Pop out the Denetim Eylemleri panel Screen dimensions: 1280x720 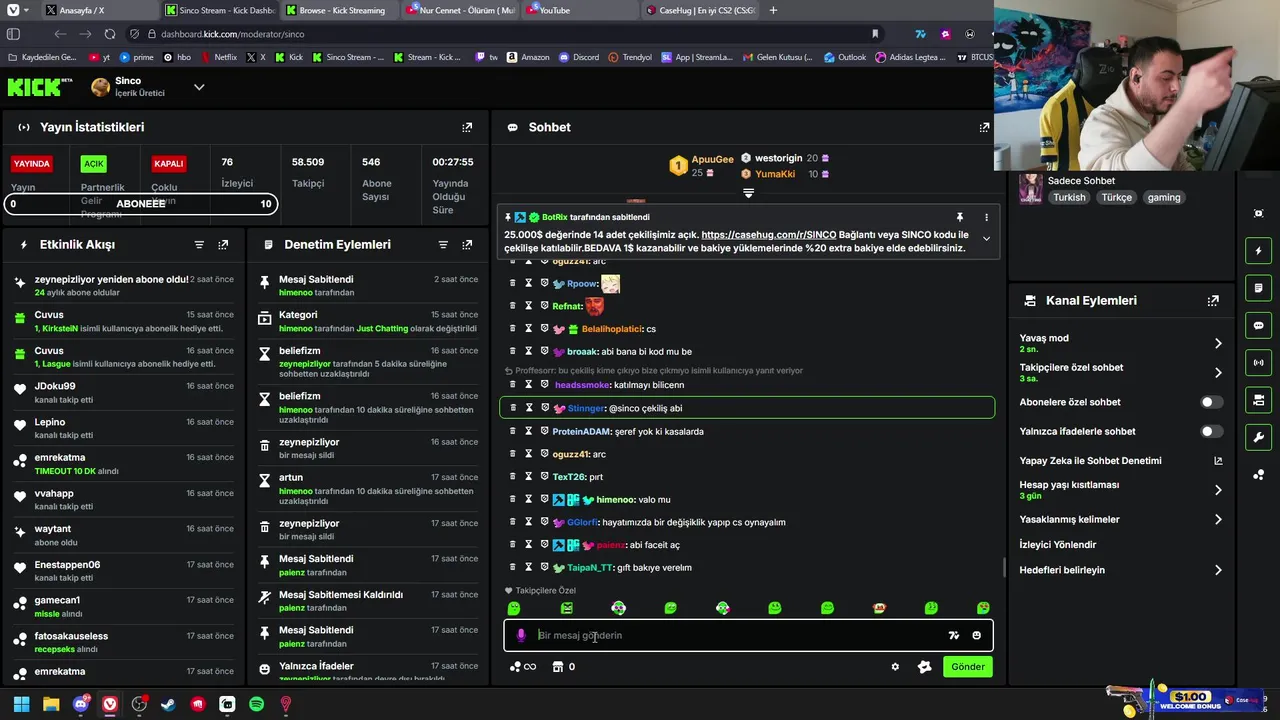click(467, 244)
